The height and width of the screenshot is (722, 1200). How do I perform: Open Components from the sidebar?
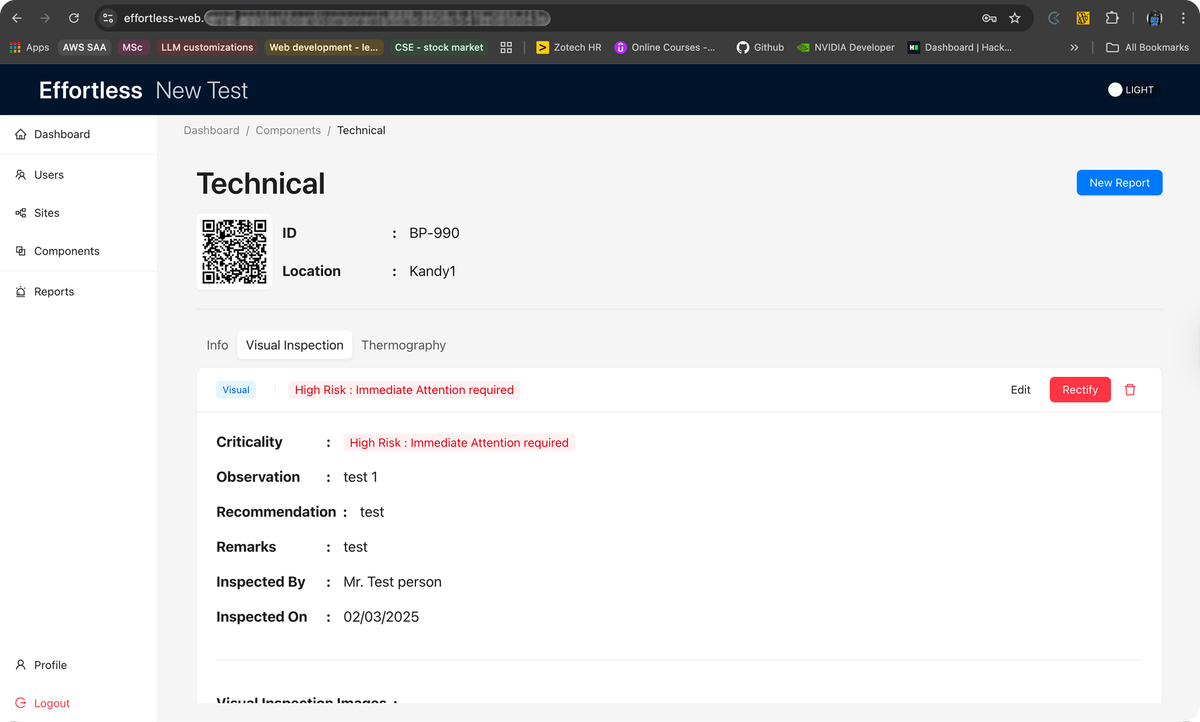[x=67, y=251]
